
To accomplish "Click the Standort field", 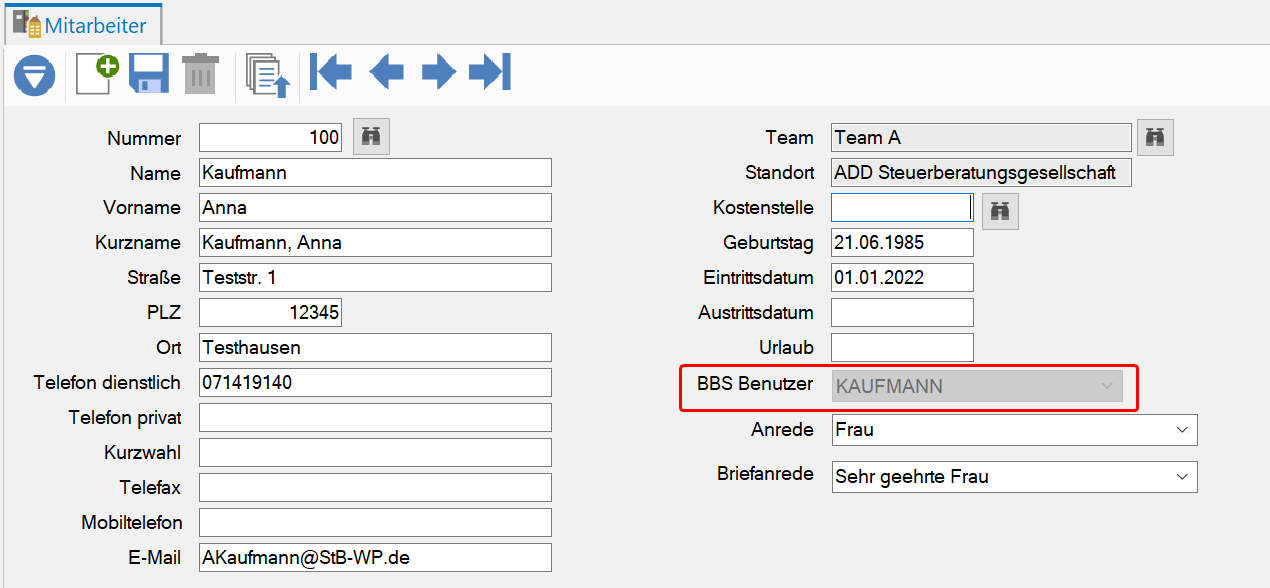I will coord(981,173).
